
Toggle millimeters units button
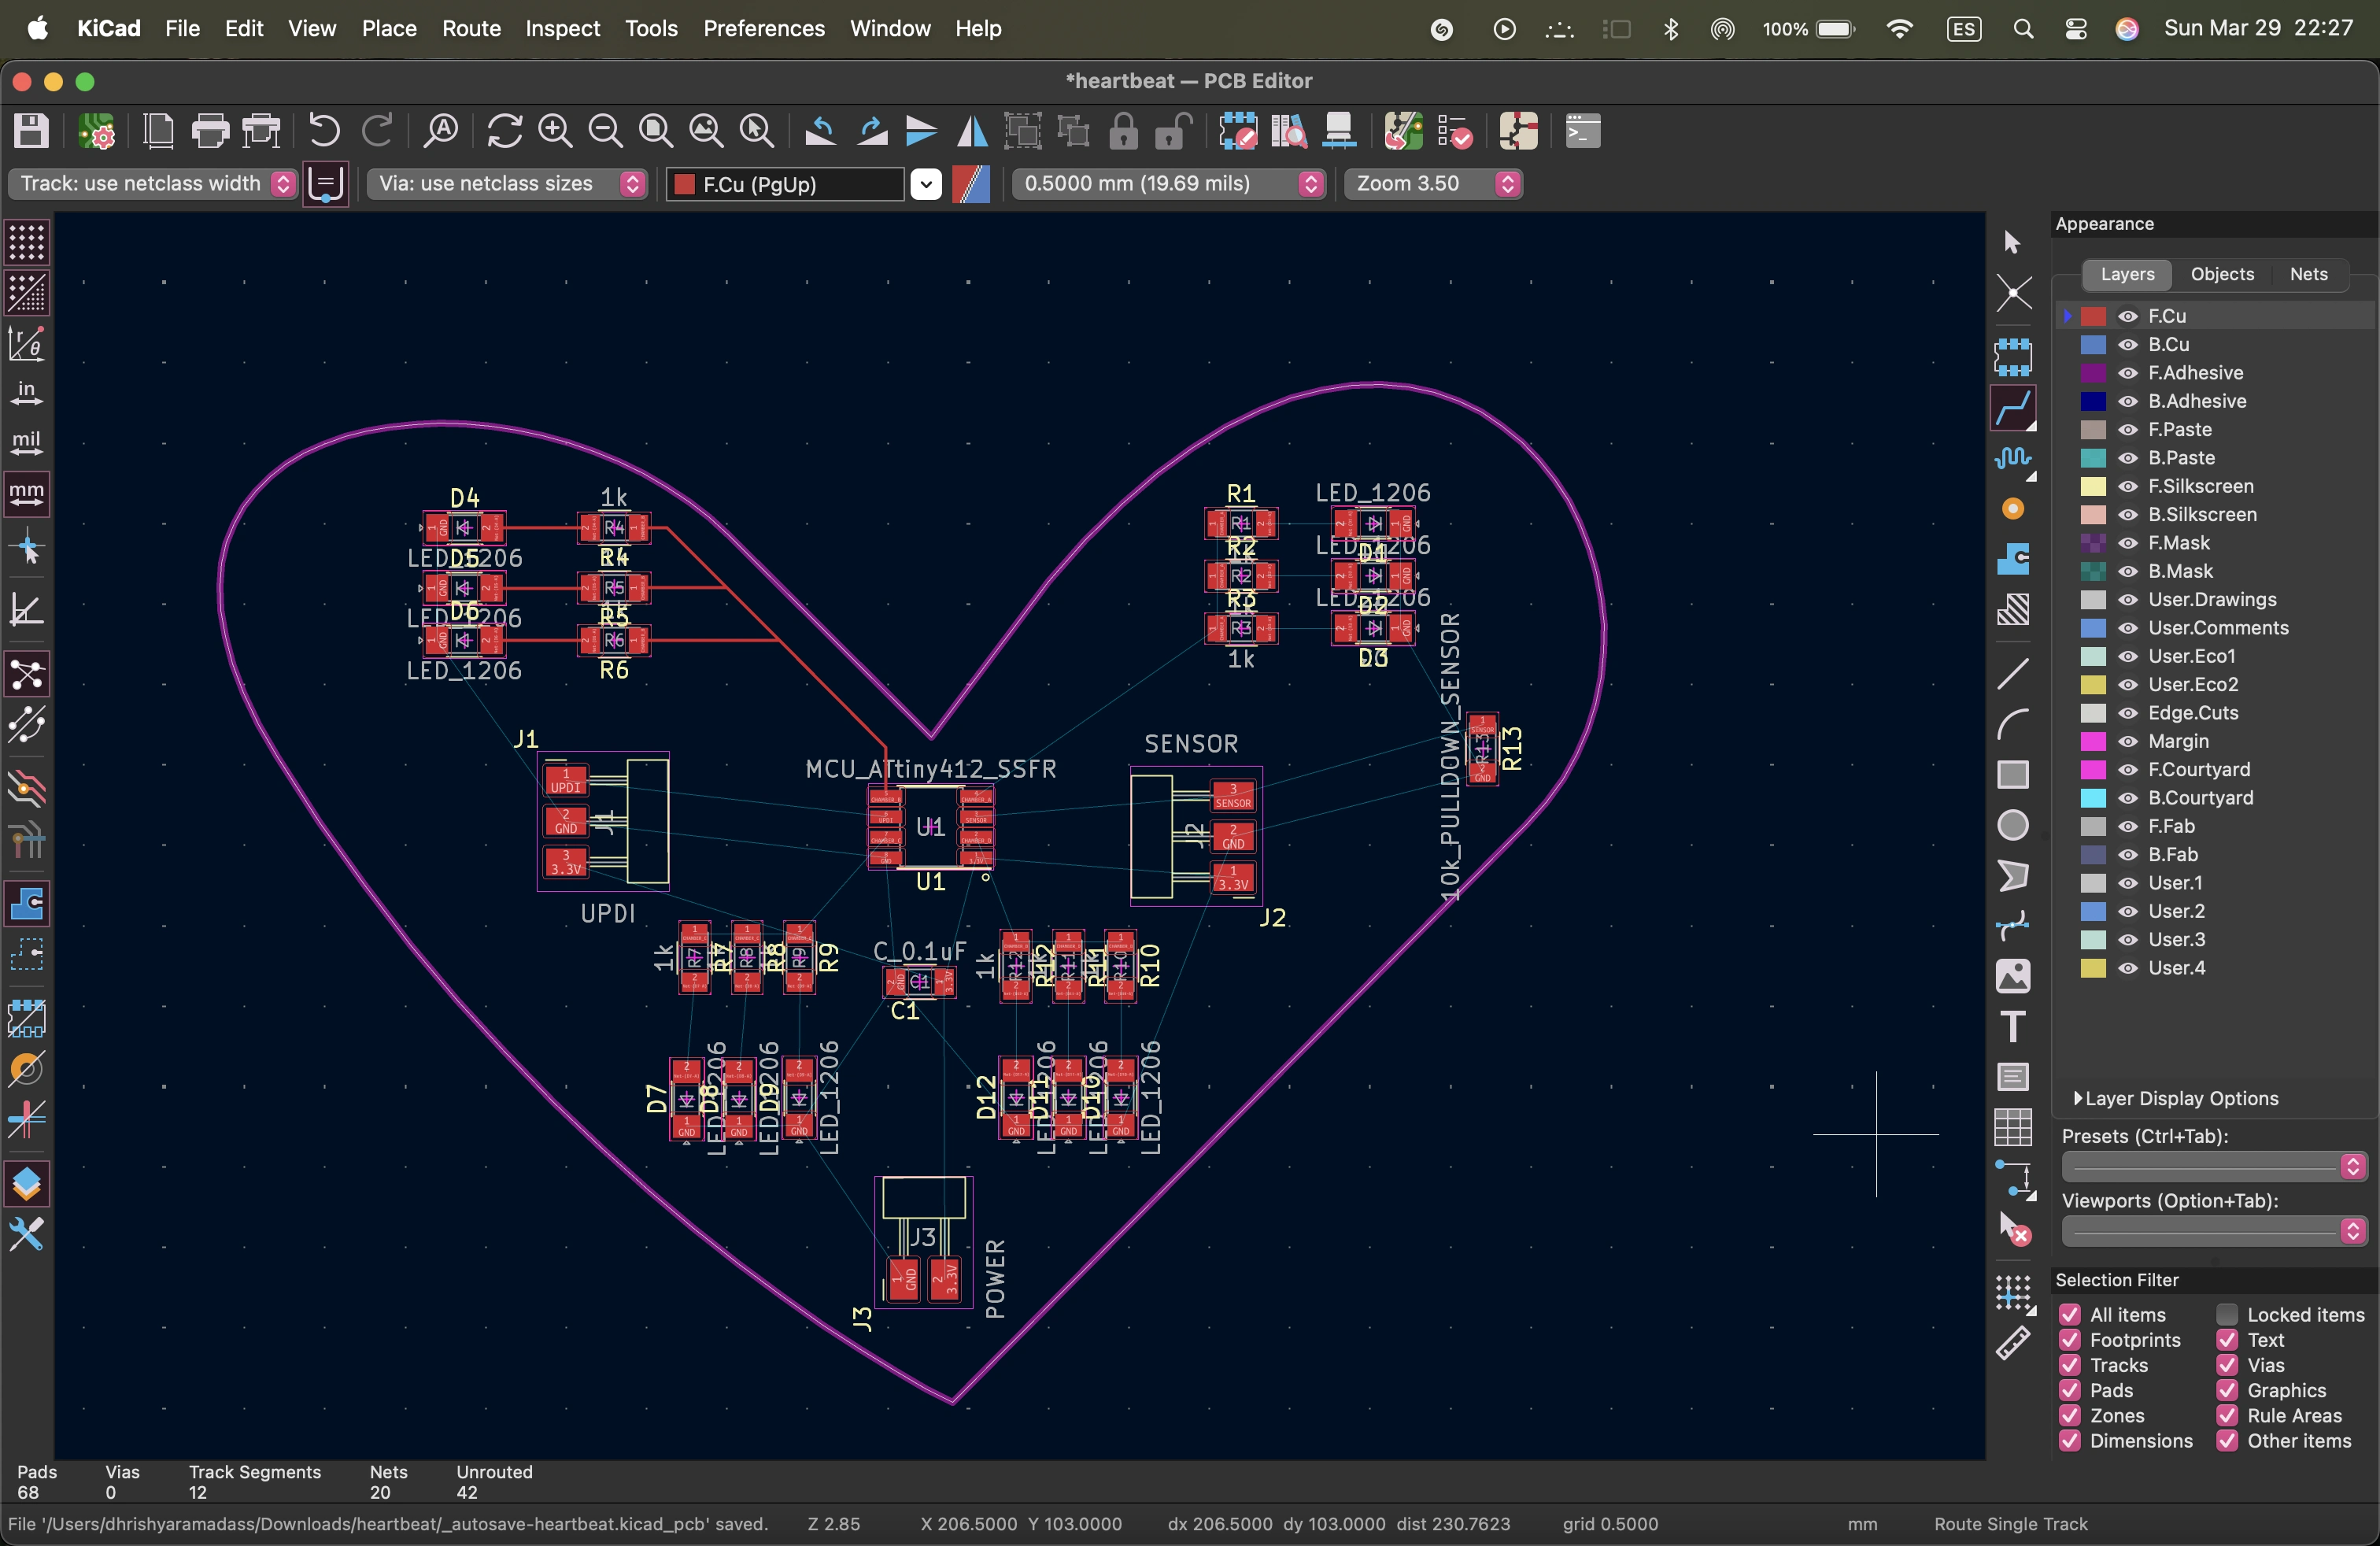[26, 493]
